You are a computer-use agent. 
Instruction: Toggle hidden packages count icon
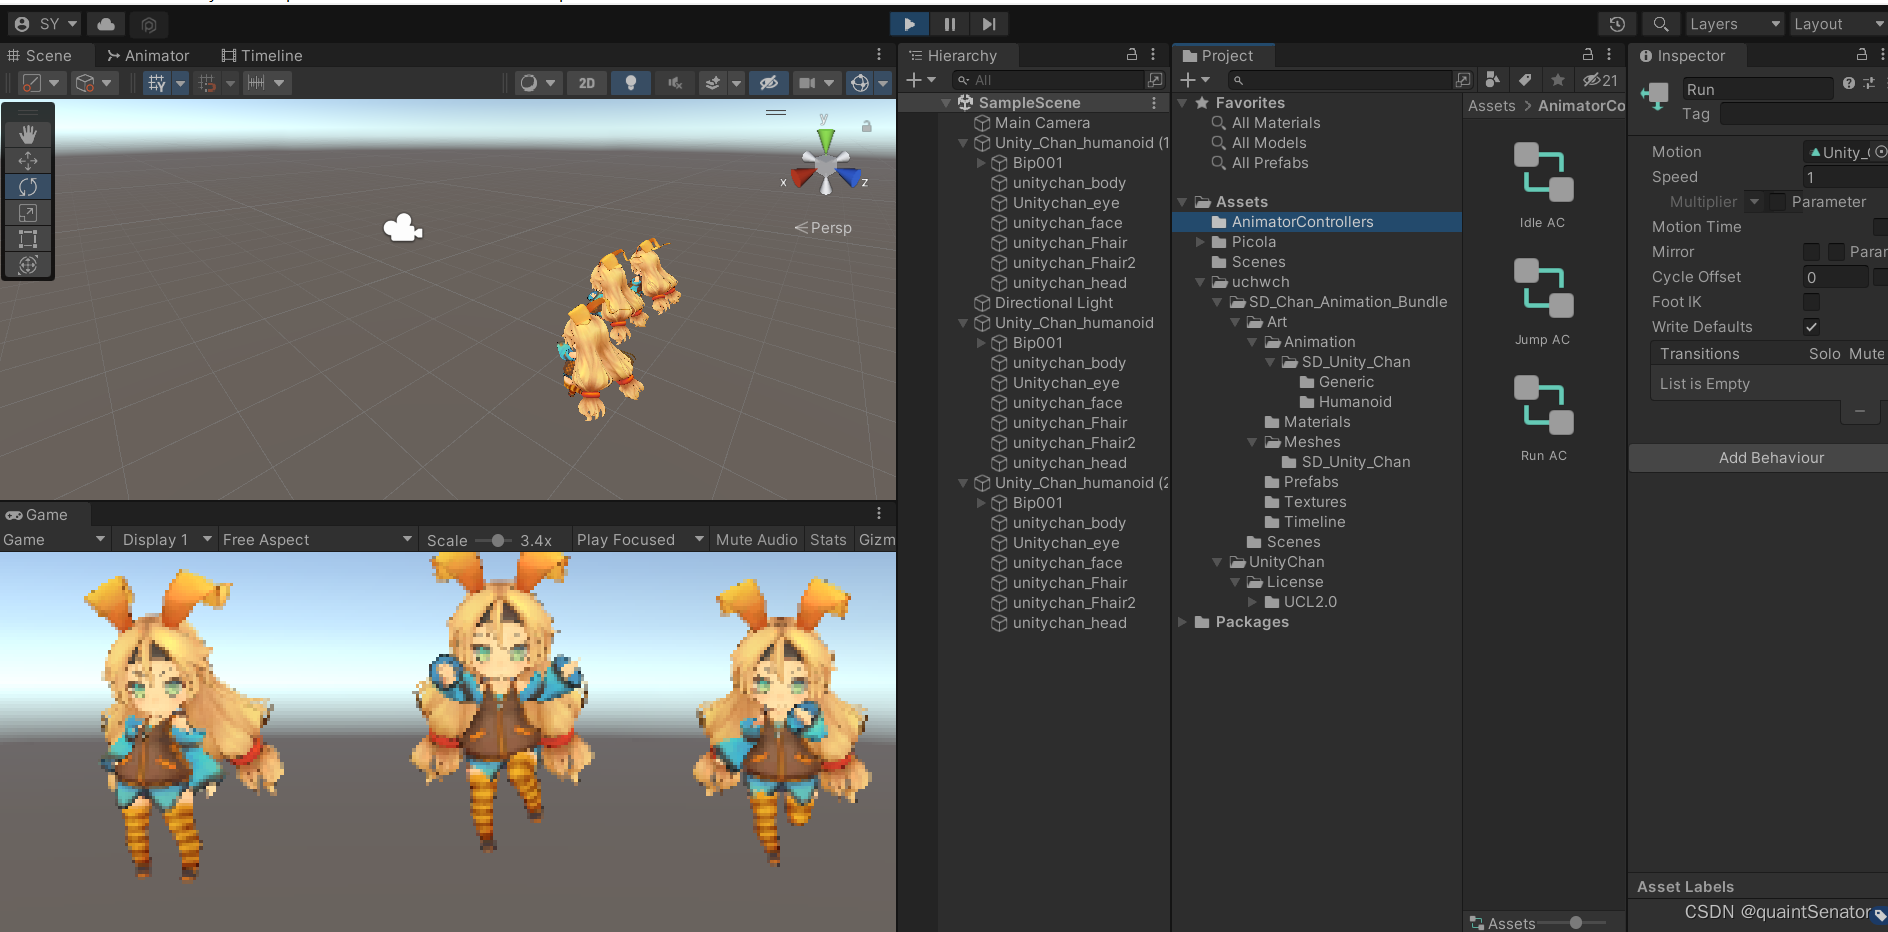(x=1600, y=80)
